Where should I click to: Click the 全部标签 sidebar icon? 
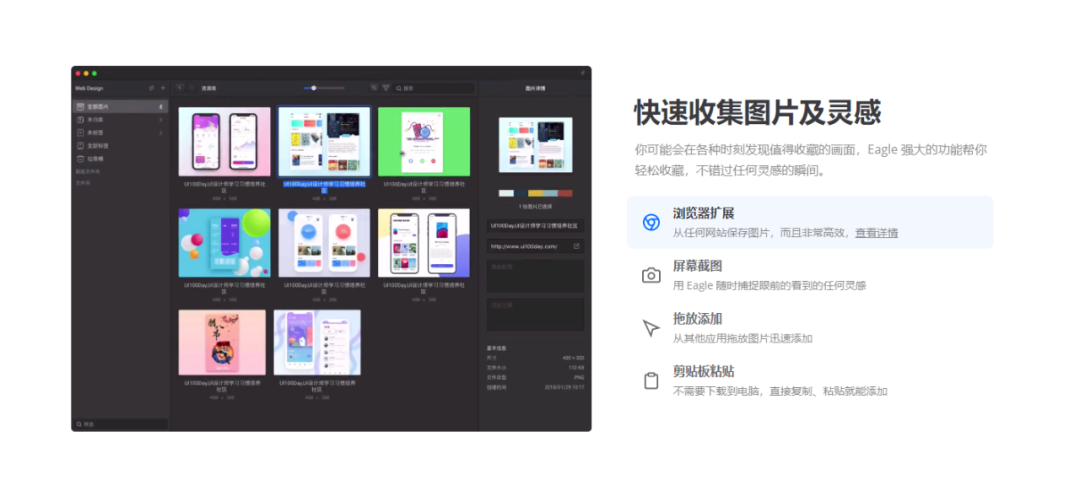(80, 145)
